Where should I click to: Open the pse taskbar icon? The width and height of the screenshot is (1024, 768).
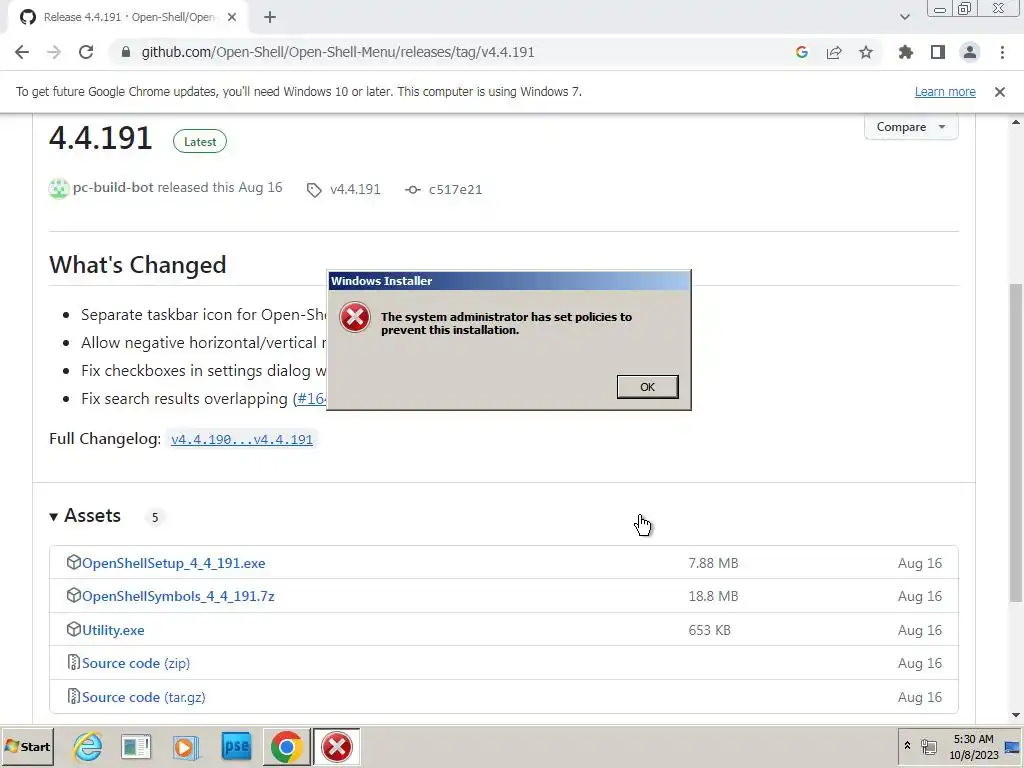[x=236, y=746]
